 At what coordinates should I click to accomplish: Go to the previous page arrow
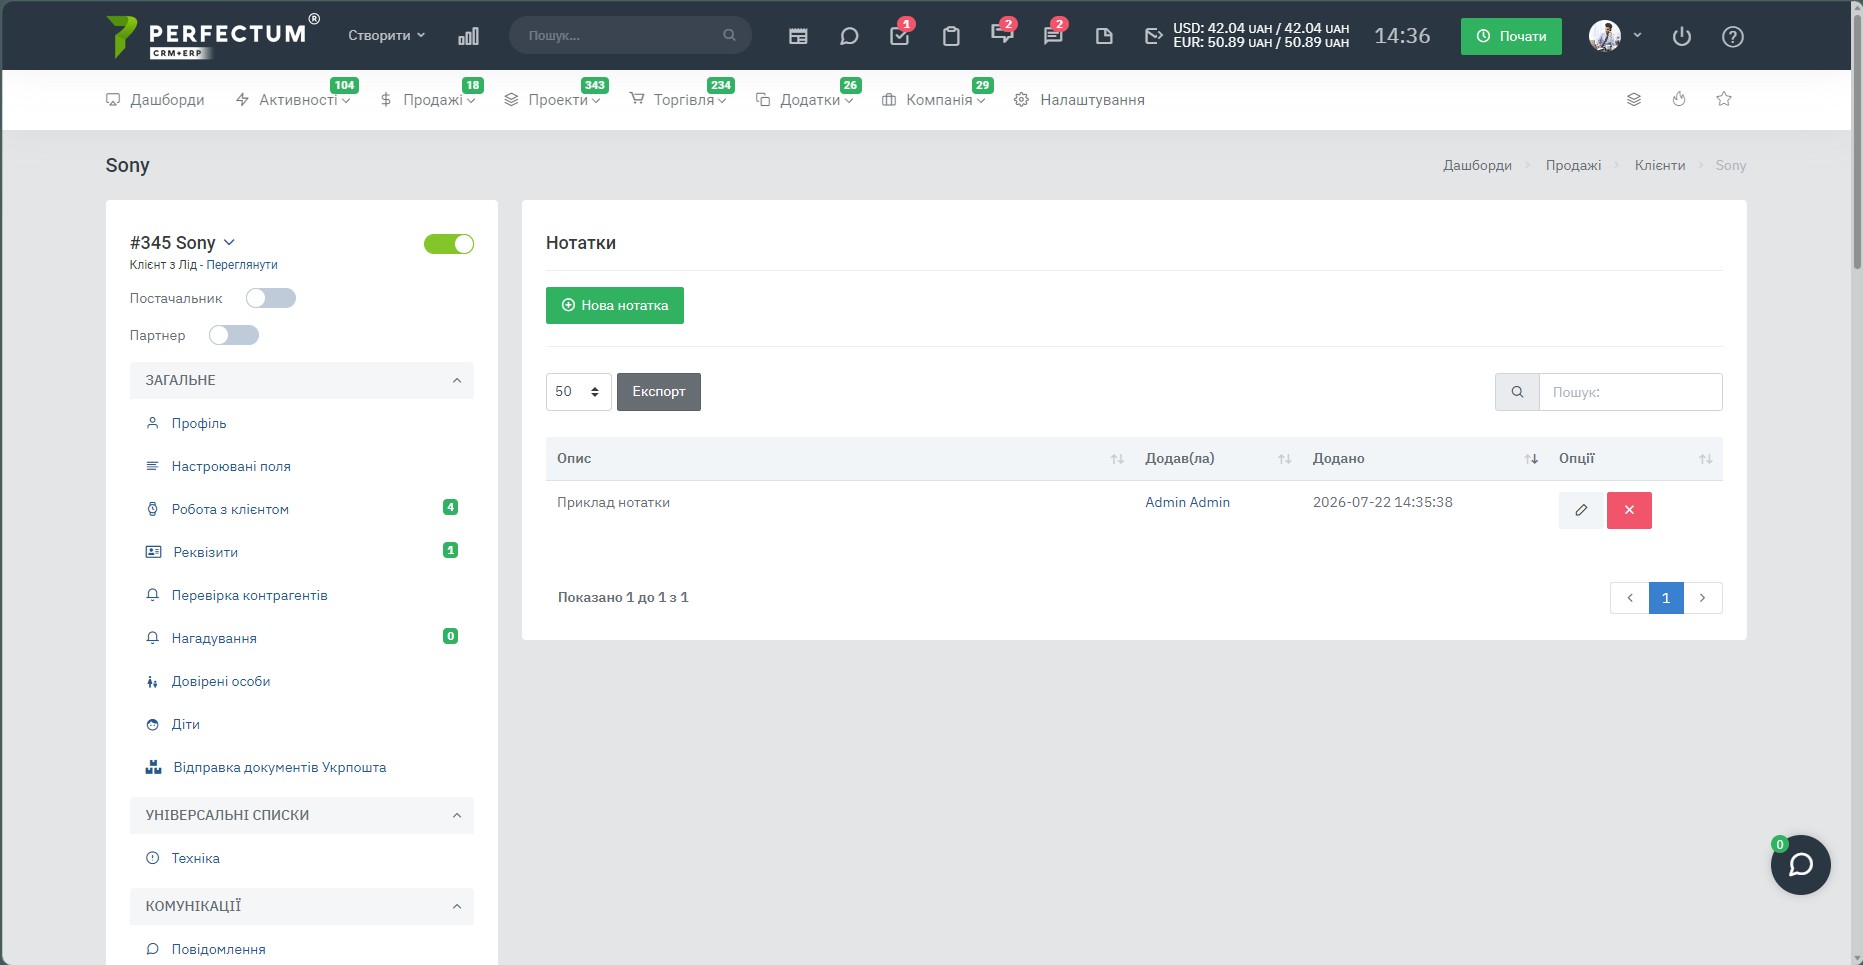coord(1630,598)
